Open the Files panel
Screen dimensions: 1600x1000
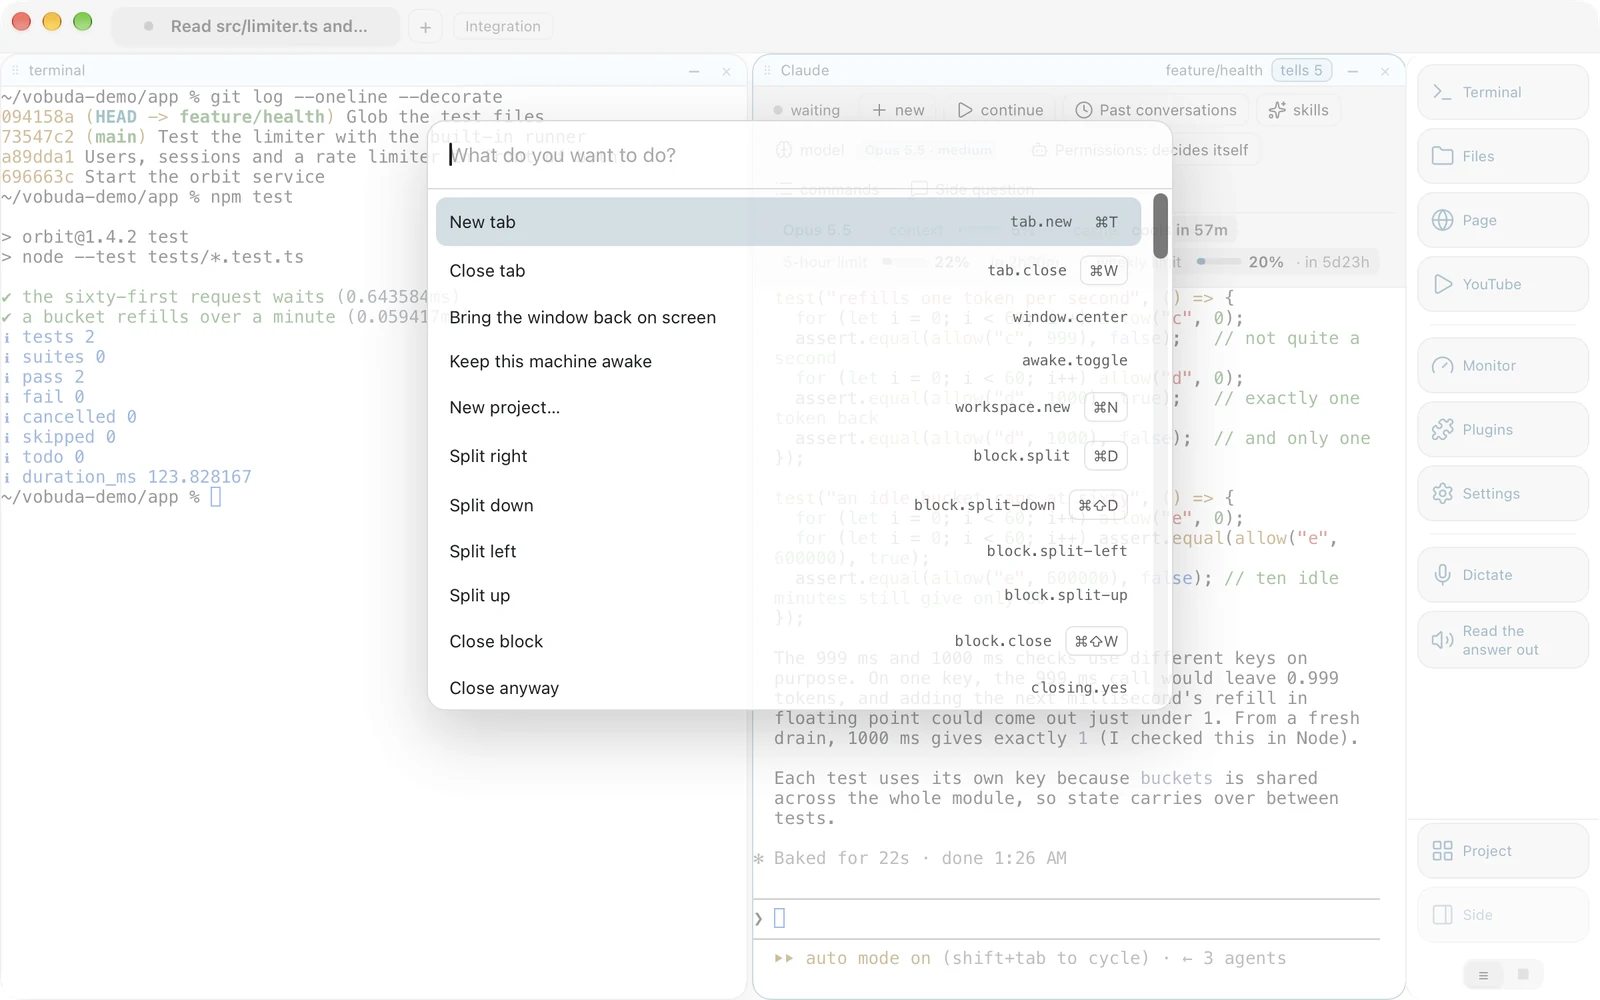point(1502,156)
